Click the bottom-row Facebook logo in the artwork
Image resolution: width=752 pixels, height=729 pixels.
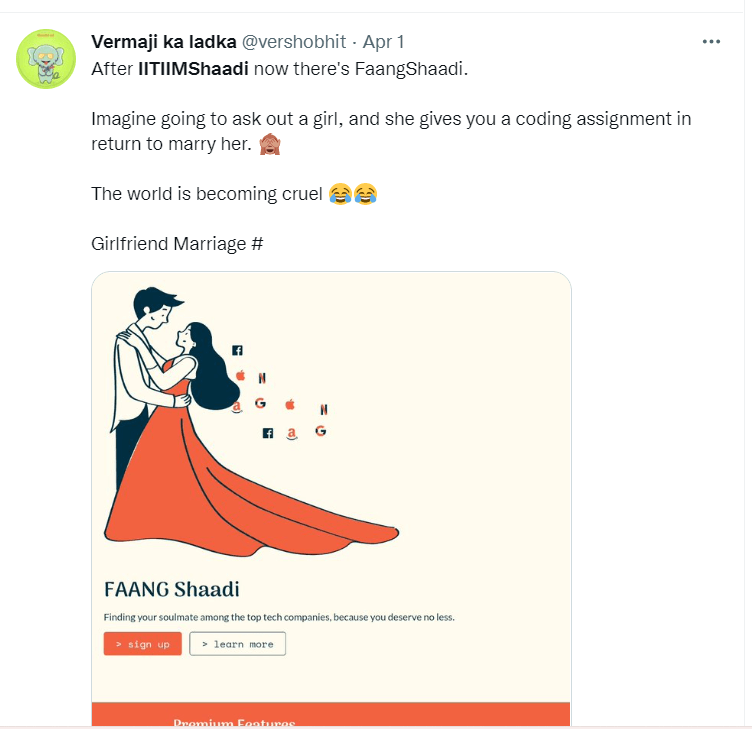pos(267,433)
